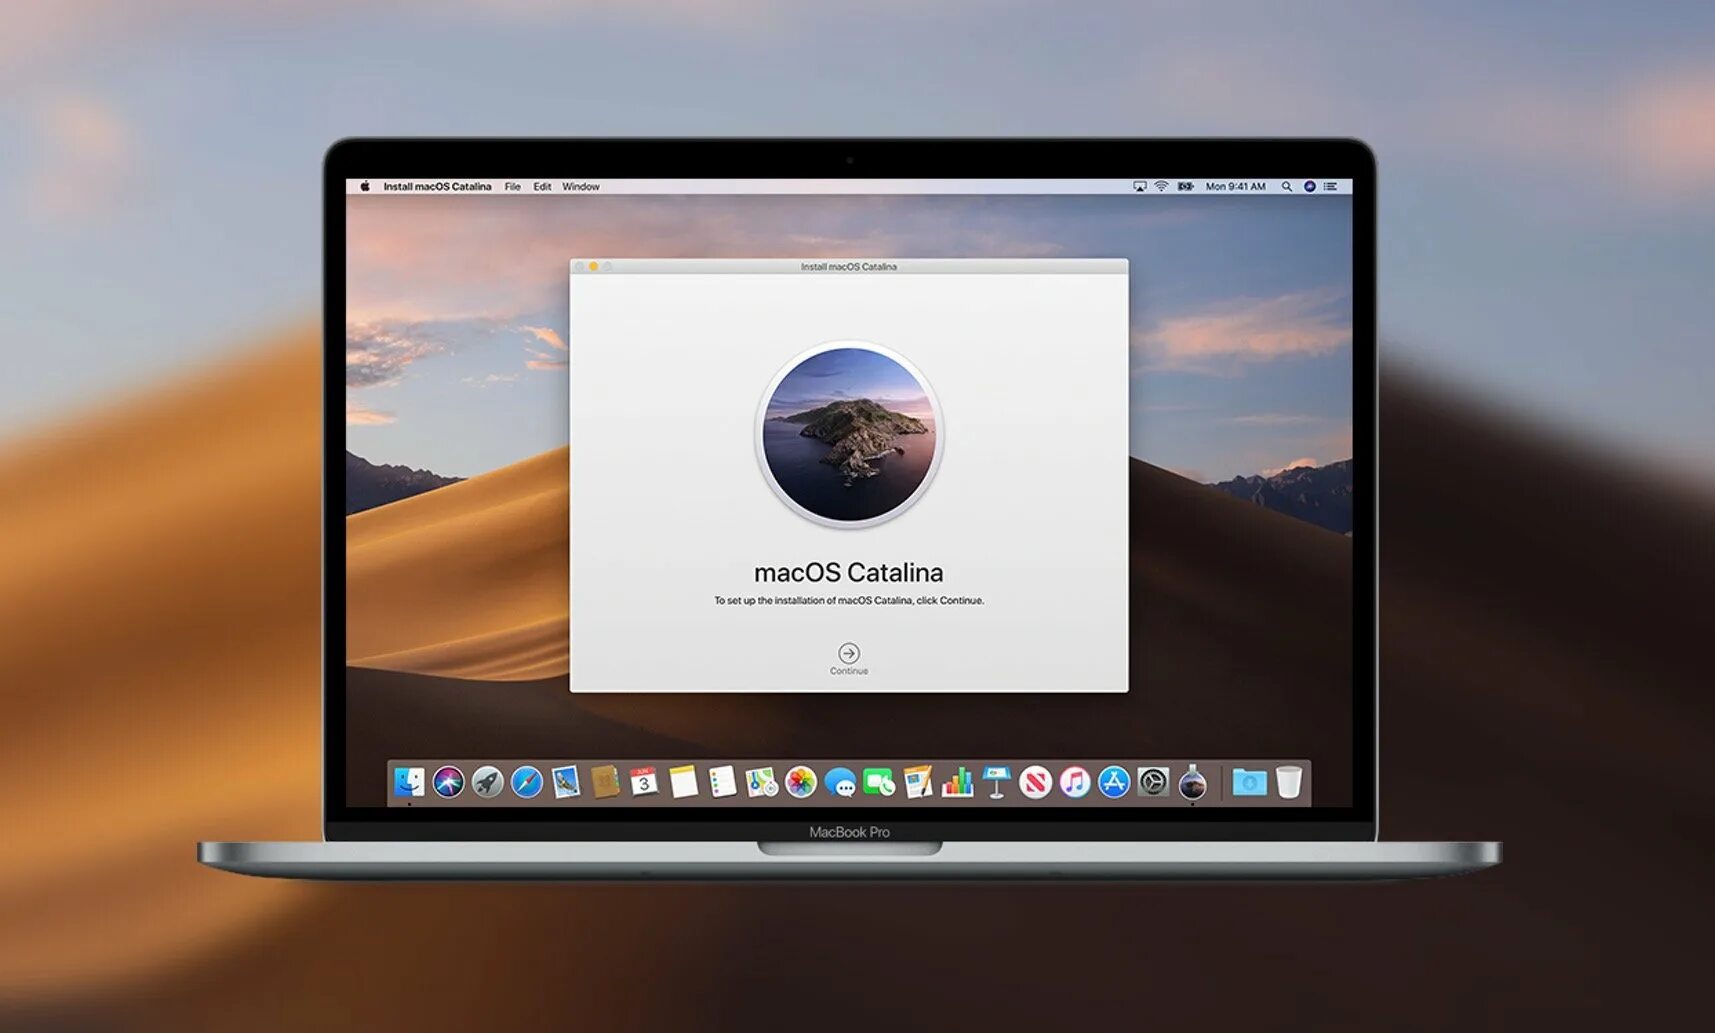Open the Wi-Fi status menu
Viewport: 1715px width, 1033px height.
tap(1161, 187)
